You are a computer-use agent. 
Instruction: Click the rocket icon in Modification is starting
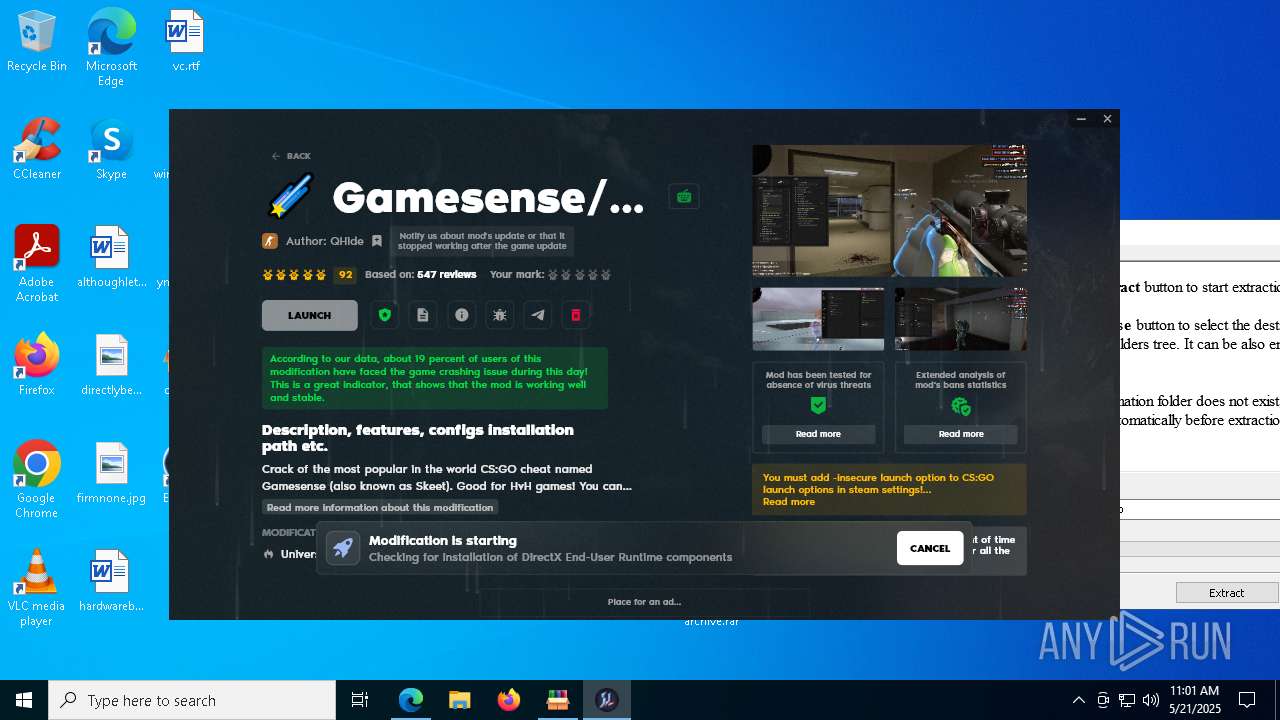click(x=343, y=548)
